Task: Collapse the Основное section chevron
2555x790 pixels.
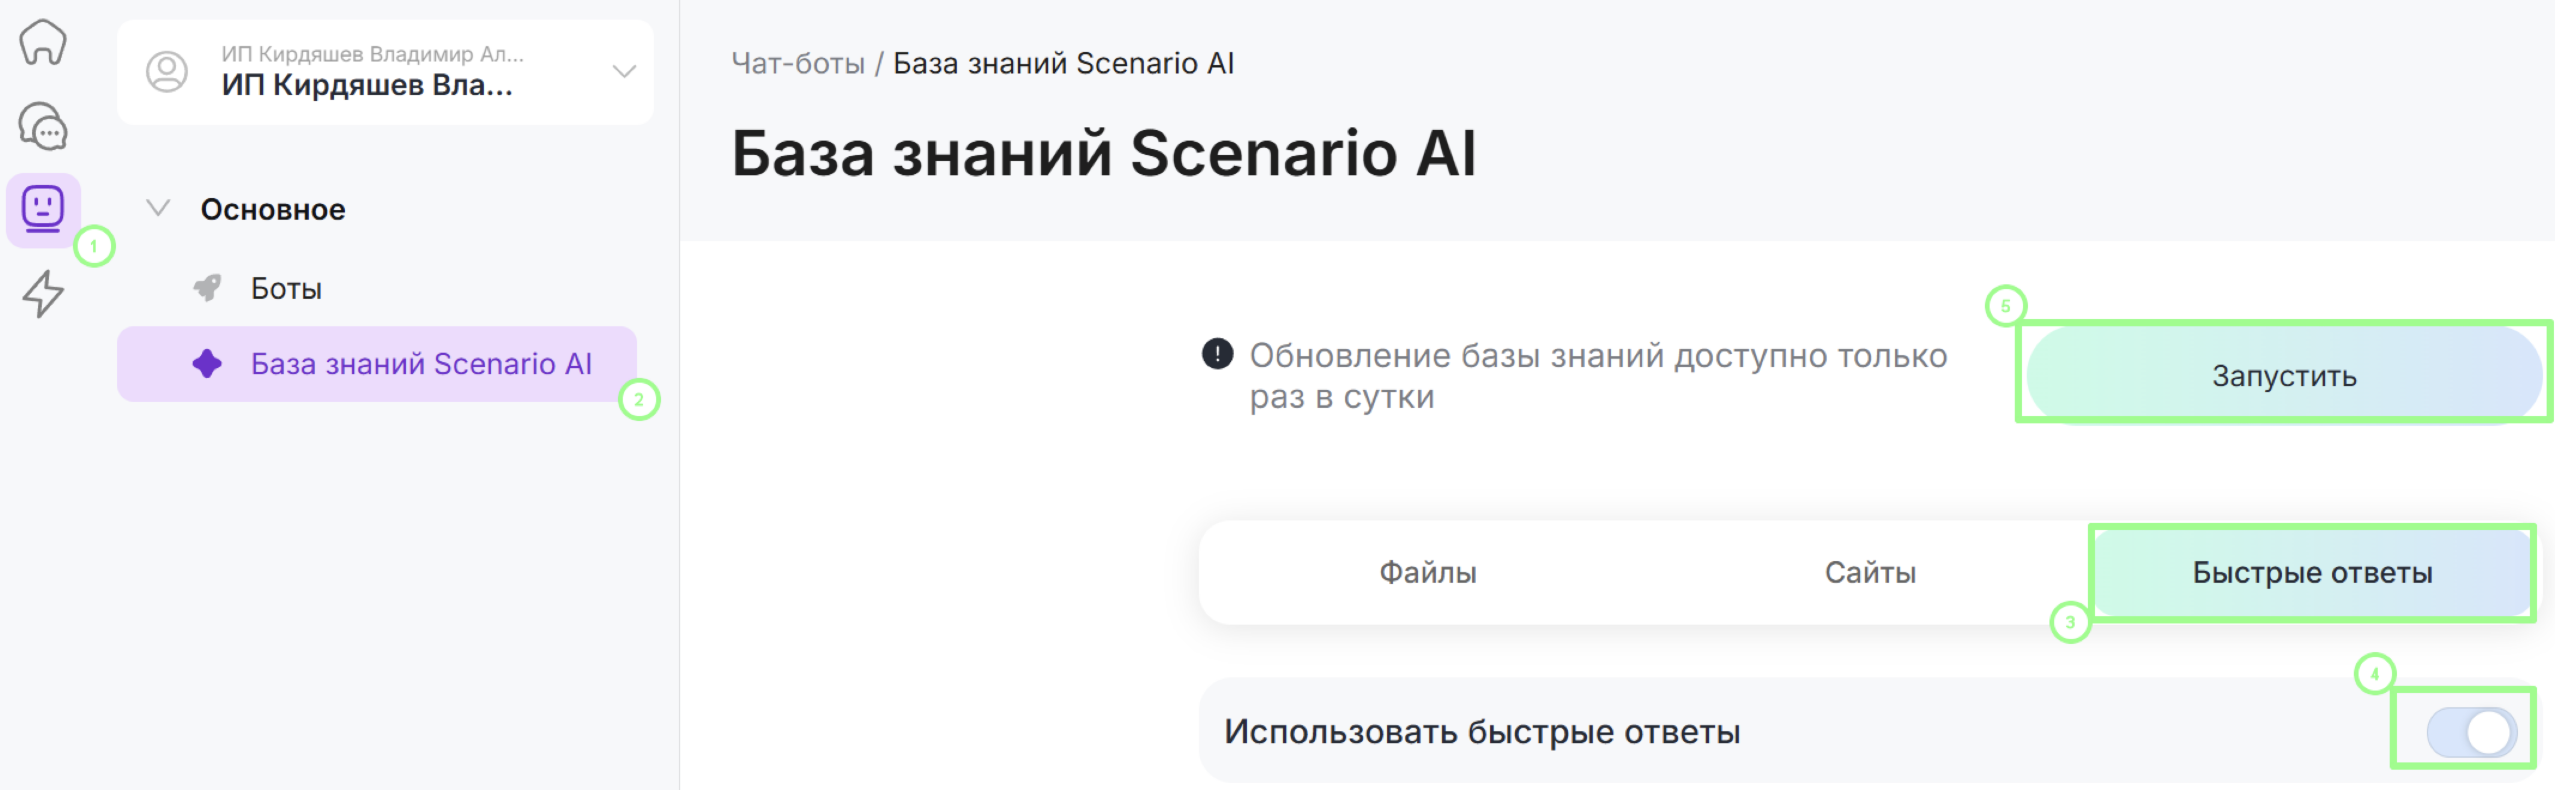Action: [158, 208]
